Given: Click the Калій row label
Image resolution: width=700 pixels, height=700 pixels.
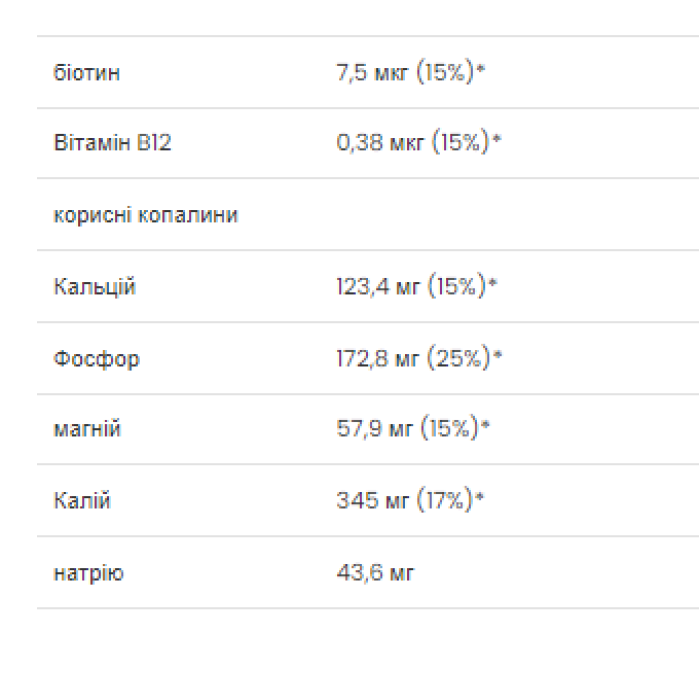Looking at the screenshot, I should coord(82,501).
